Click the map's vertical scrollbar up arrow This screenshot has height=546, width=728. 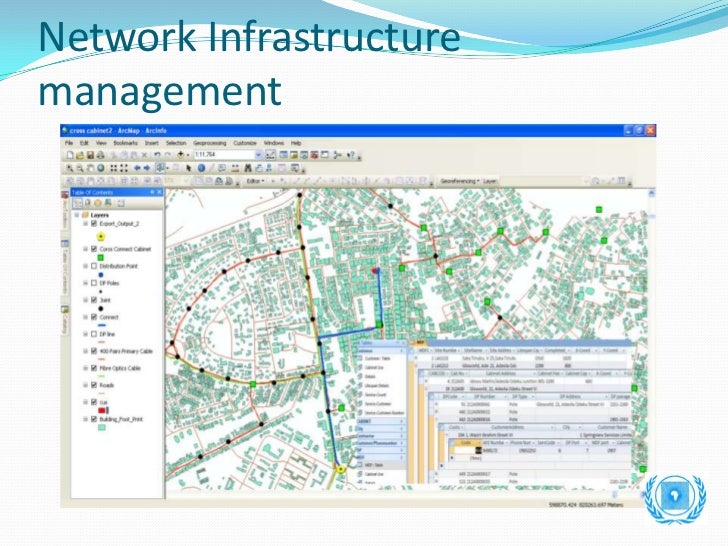pyautogui.click(x=651, y=193)
